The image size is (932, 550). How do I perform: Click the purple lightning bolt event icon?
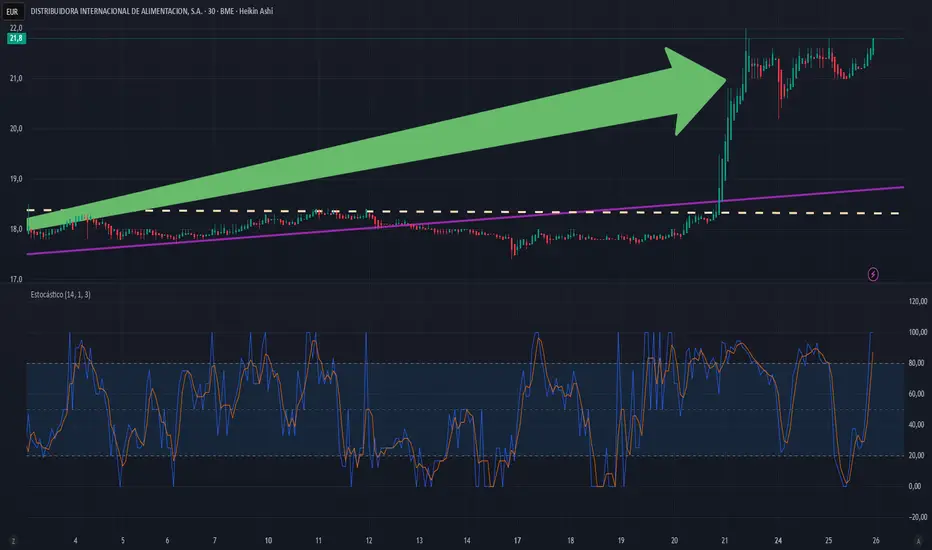click(x=873, y=274)
